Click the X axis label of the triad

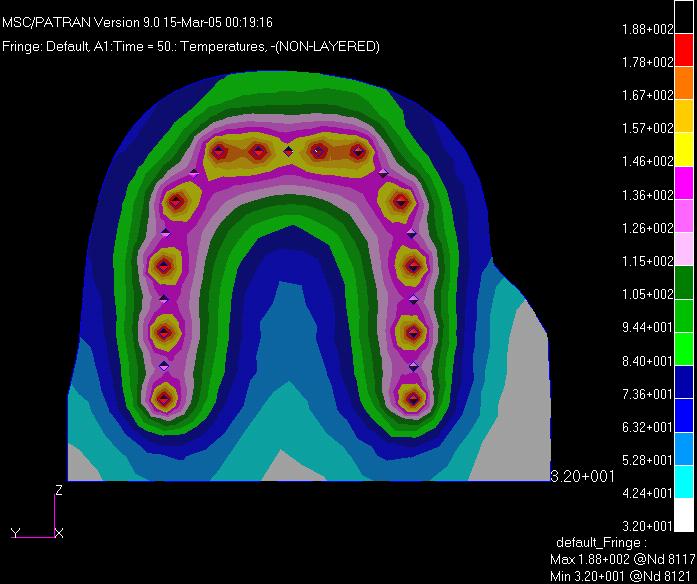(x=59, y=534)
